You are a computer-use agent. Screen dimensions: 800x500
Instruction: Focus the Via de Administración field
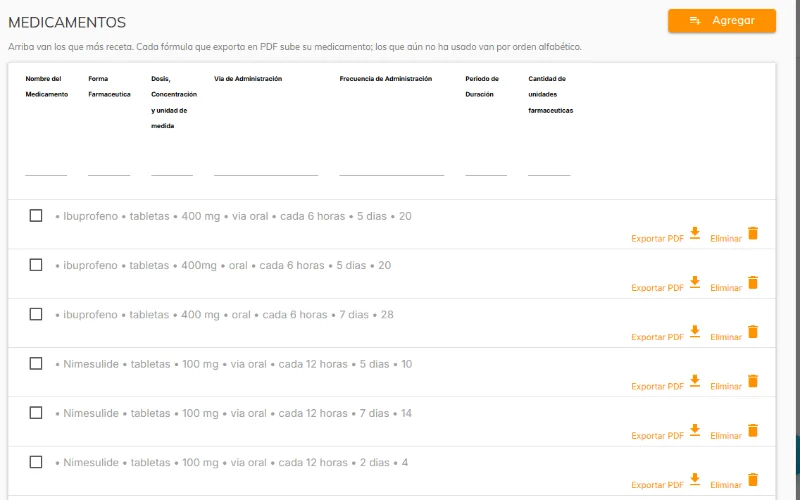[266, 168]
